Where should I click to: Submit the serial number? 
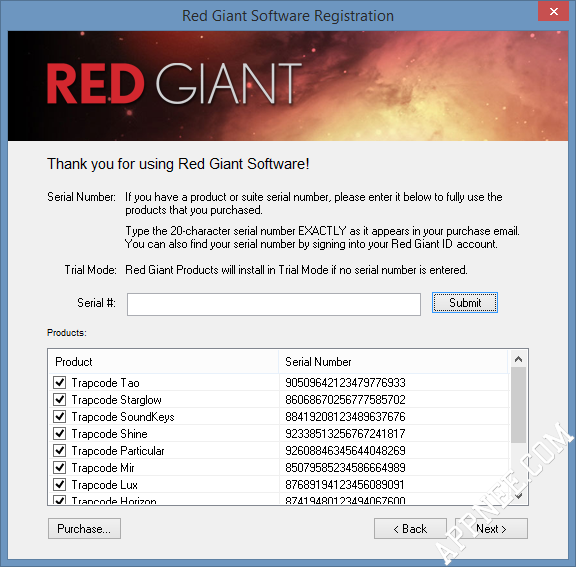coord(465,303)
